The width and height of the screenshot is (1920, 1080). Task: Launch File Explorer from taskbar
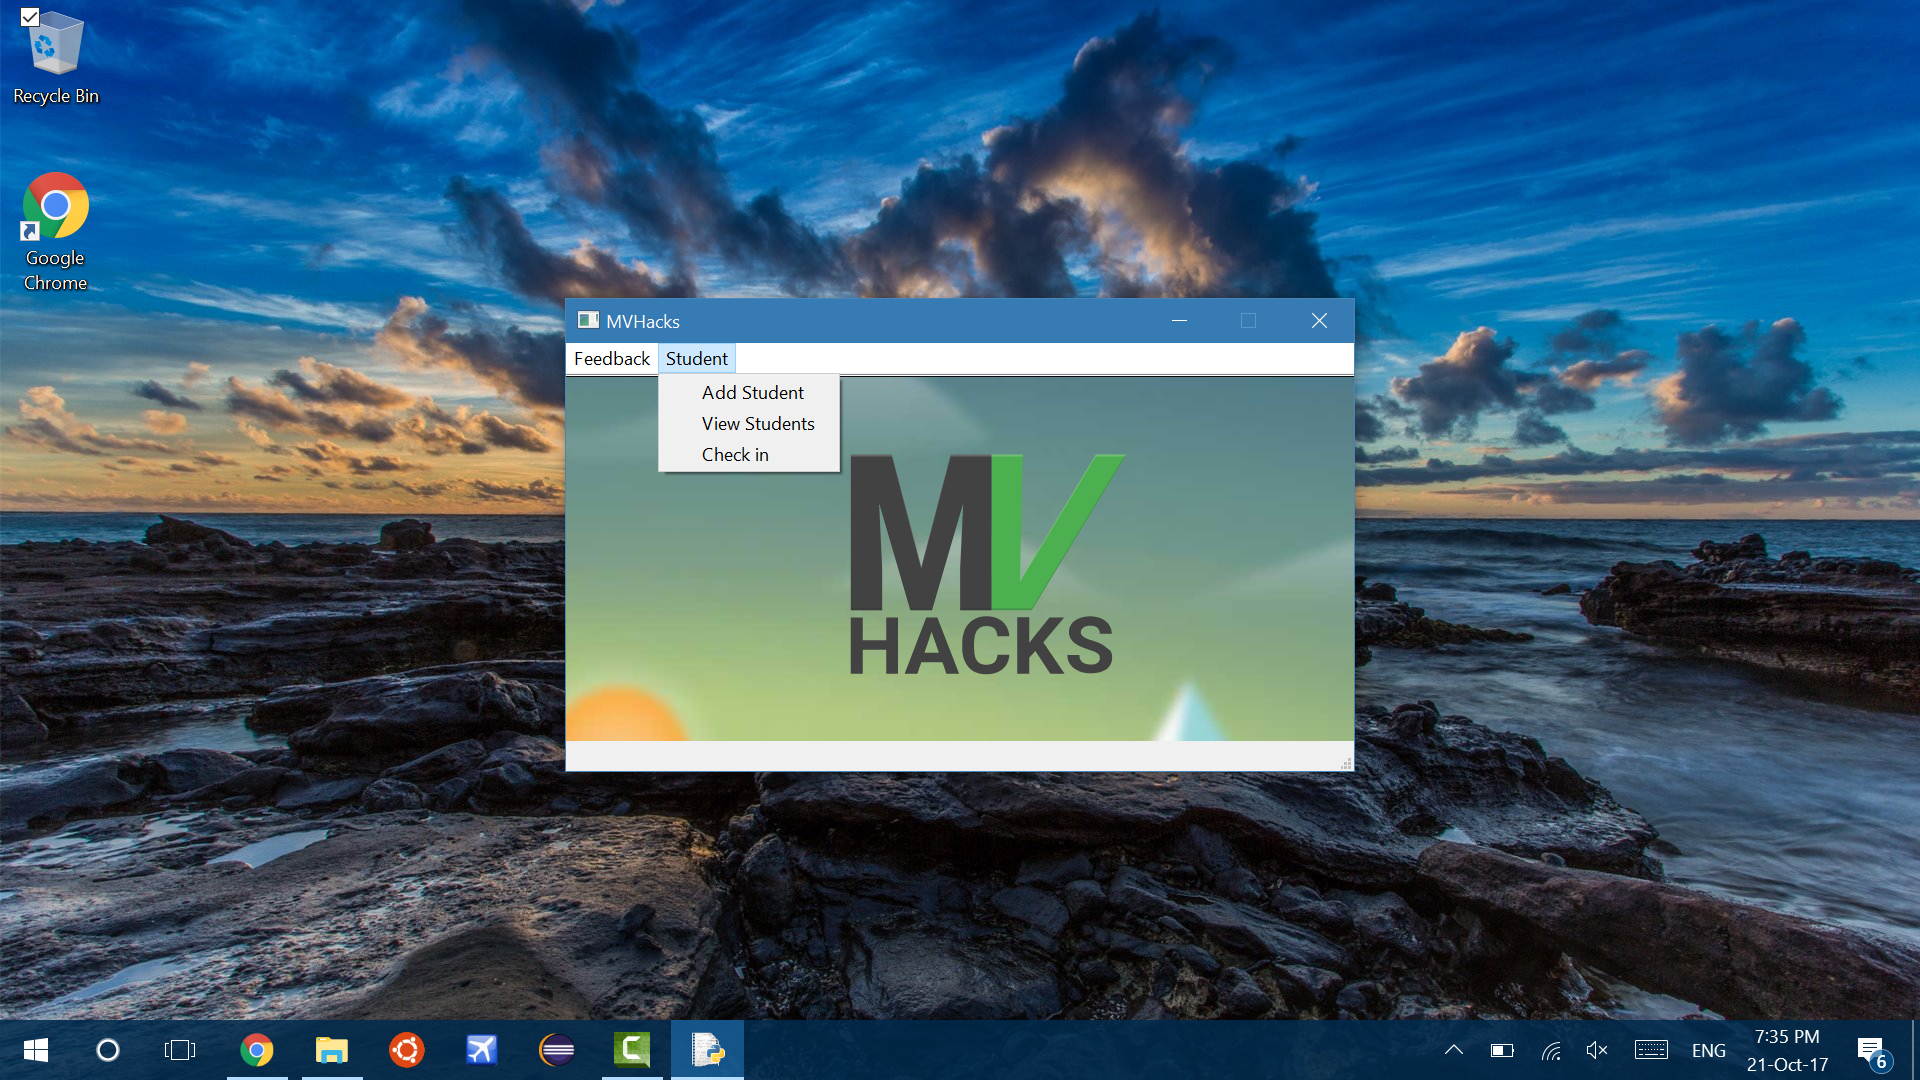[x=332, y=1050]
